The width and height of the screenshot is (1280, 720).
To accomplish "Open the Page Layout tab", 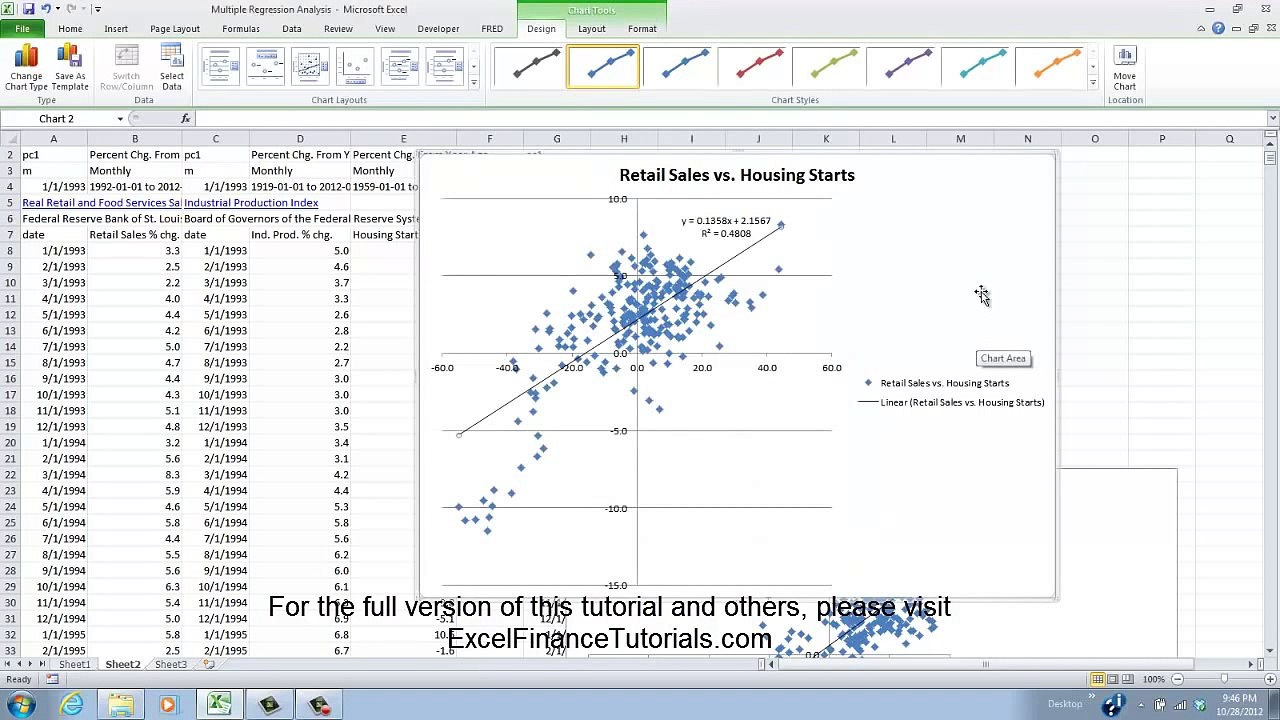I will click(x=175, y=29).
